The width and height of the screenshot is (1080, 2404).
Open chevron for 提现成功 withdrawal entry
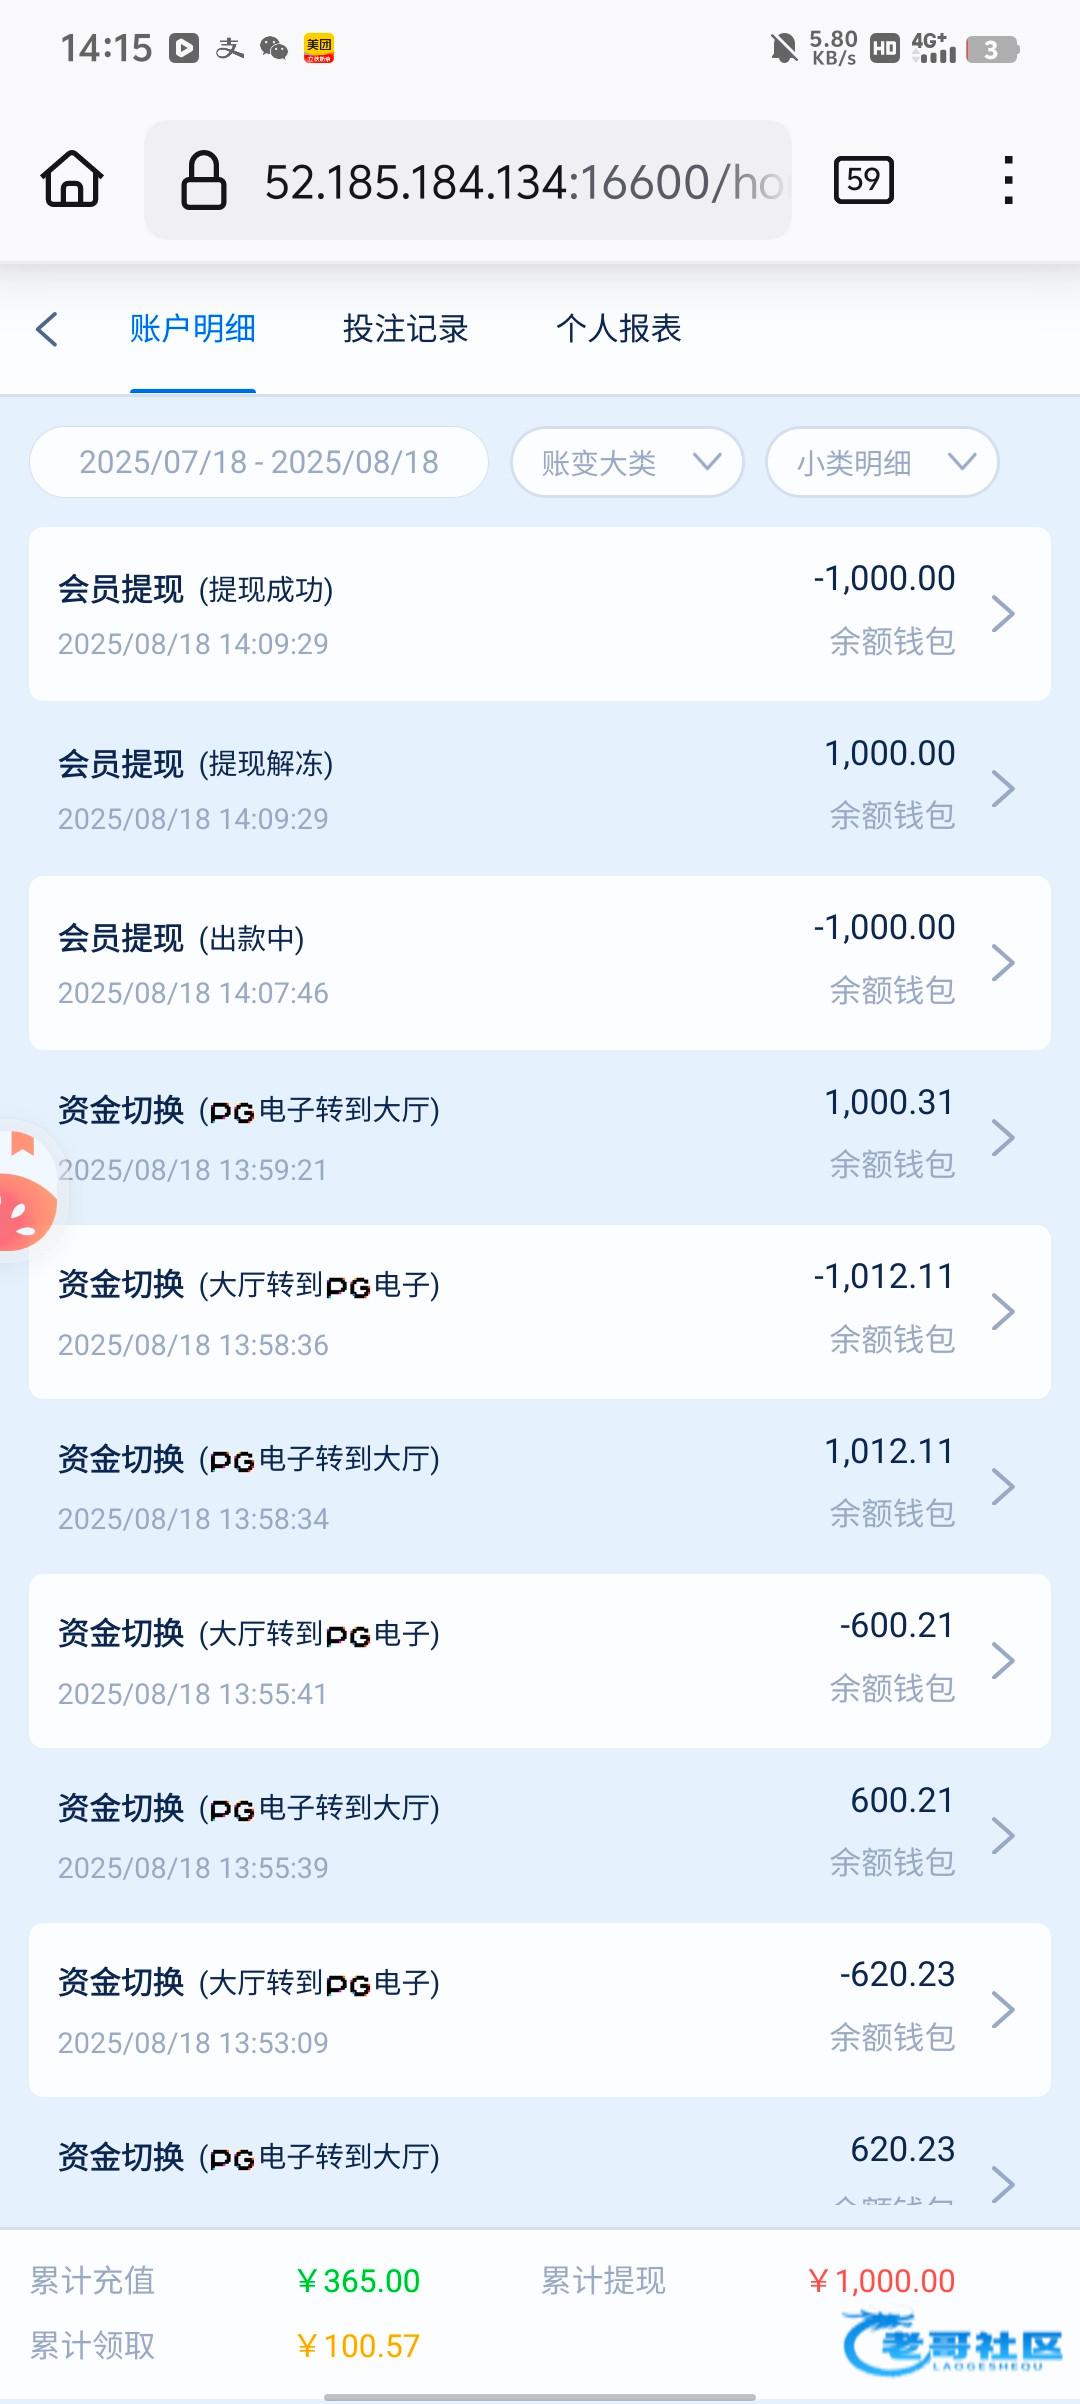[x=1003, y=614]
